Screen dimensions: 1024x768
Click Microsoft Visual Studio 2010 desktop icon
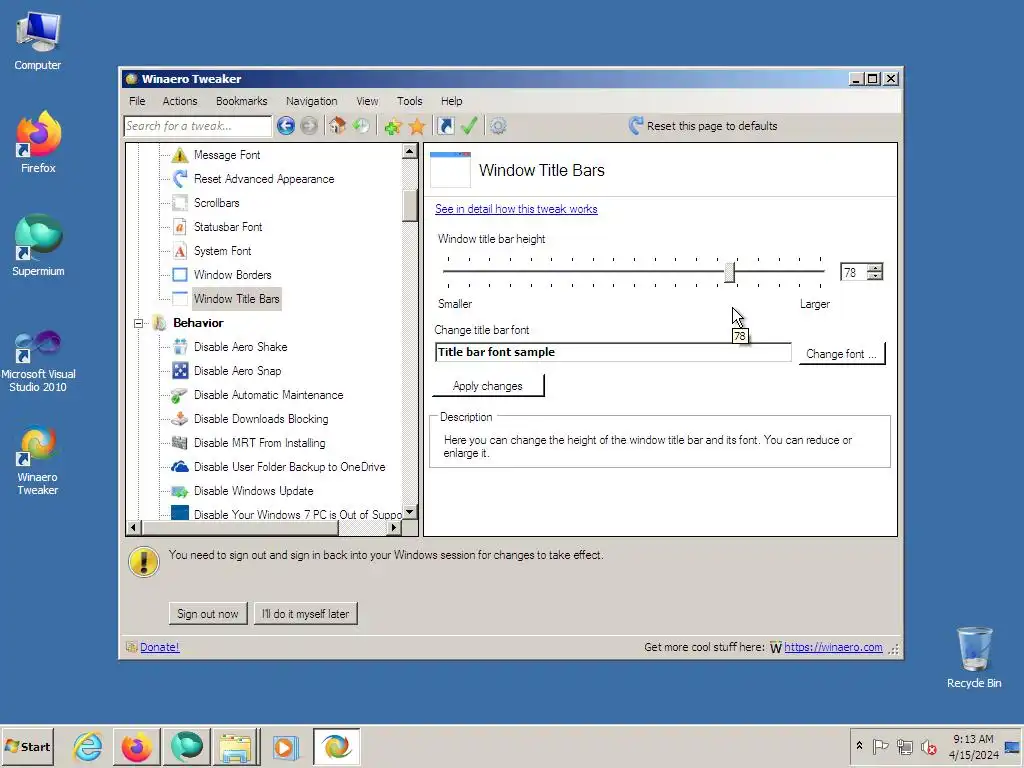pos(38,361)
